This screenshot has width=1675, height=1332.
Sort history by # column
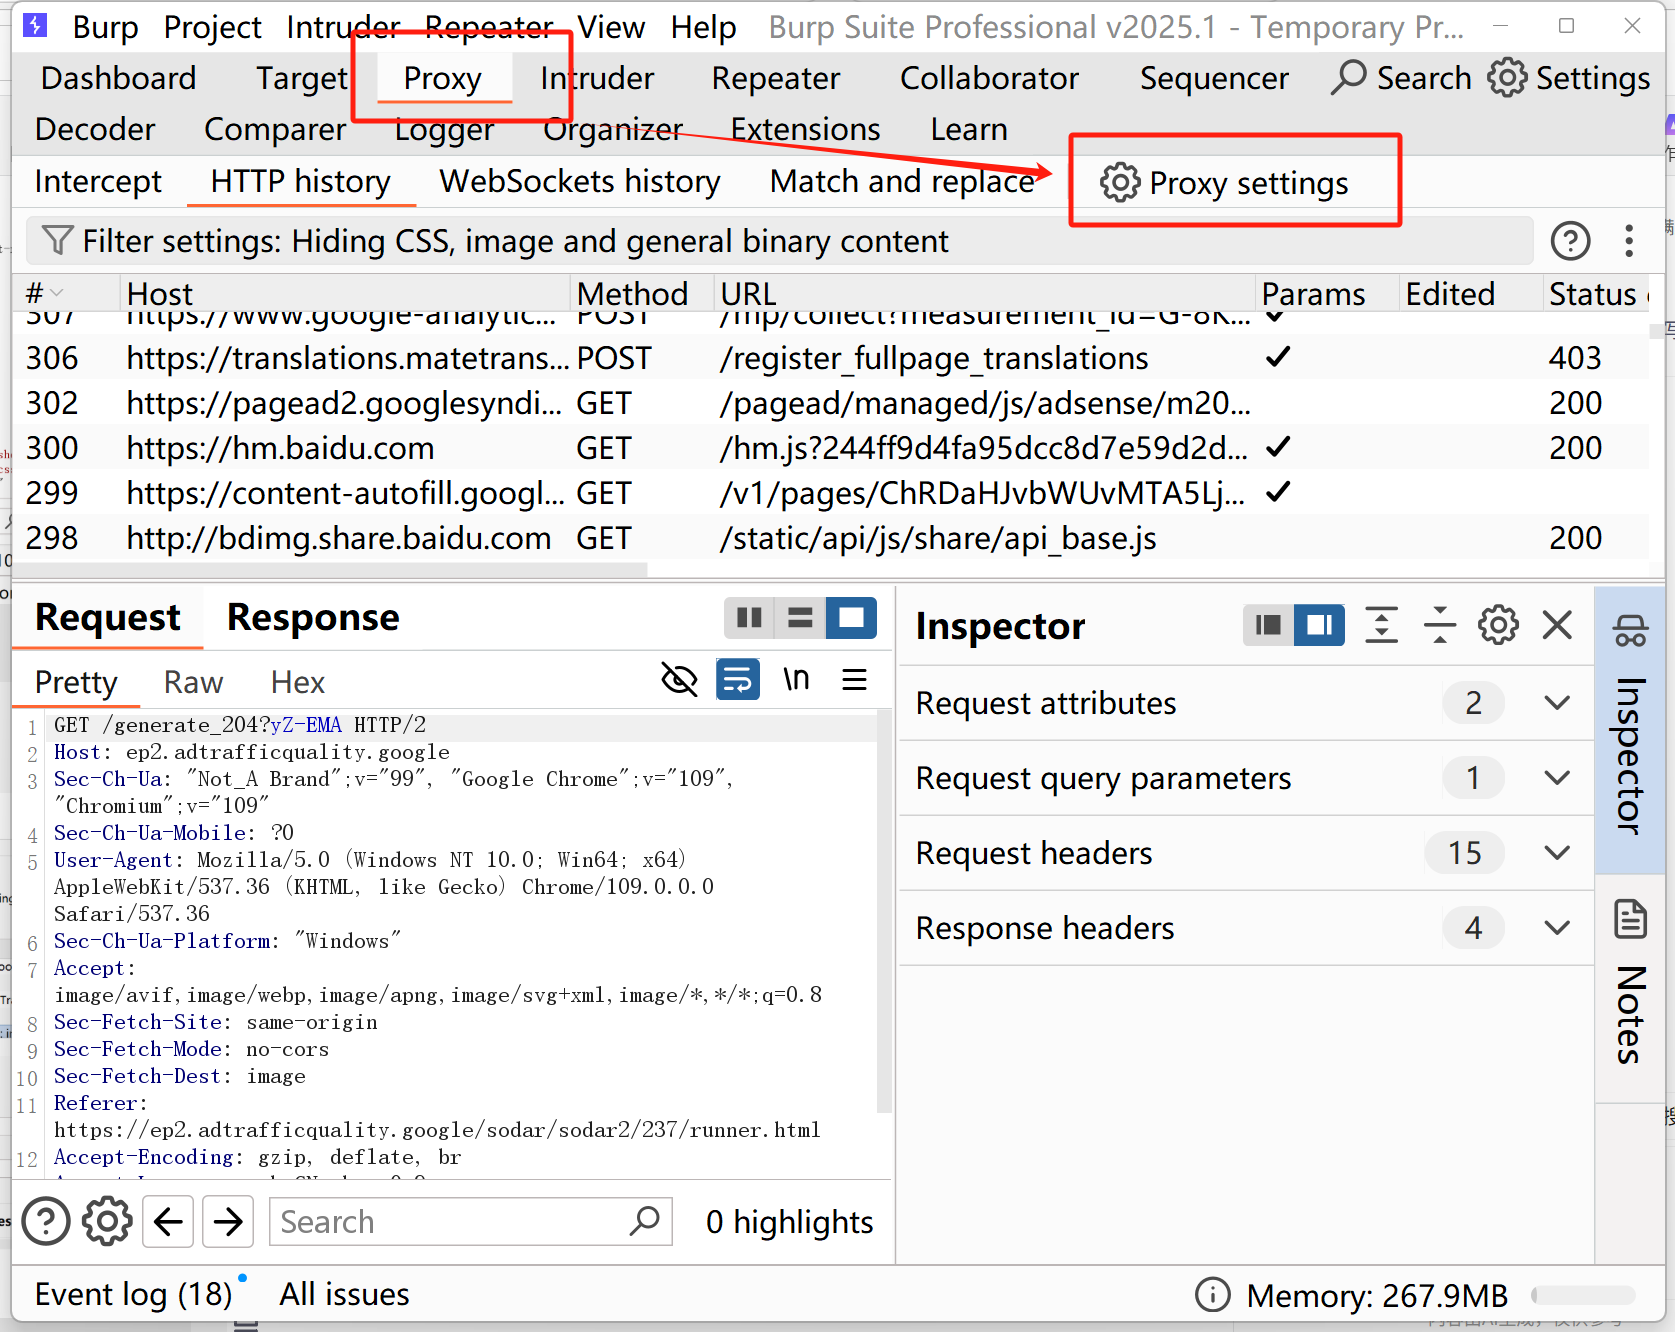pyautogui.click(x=67, y=293)
